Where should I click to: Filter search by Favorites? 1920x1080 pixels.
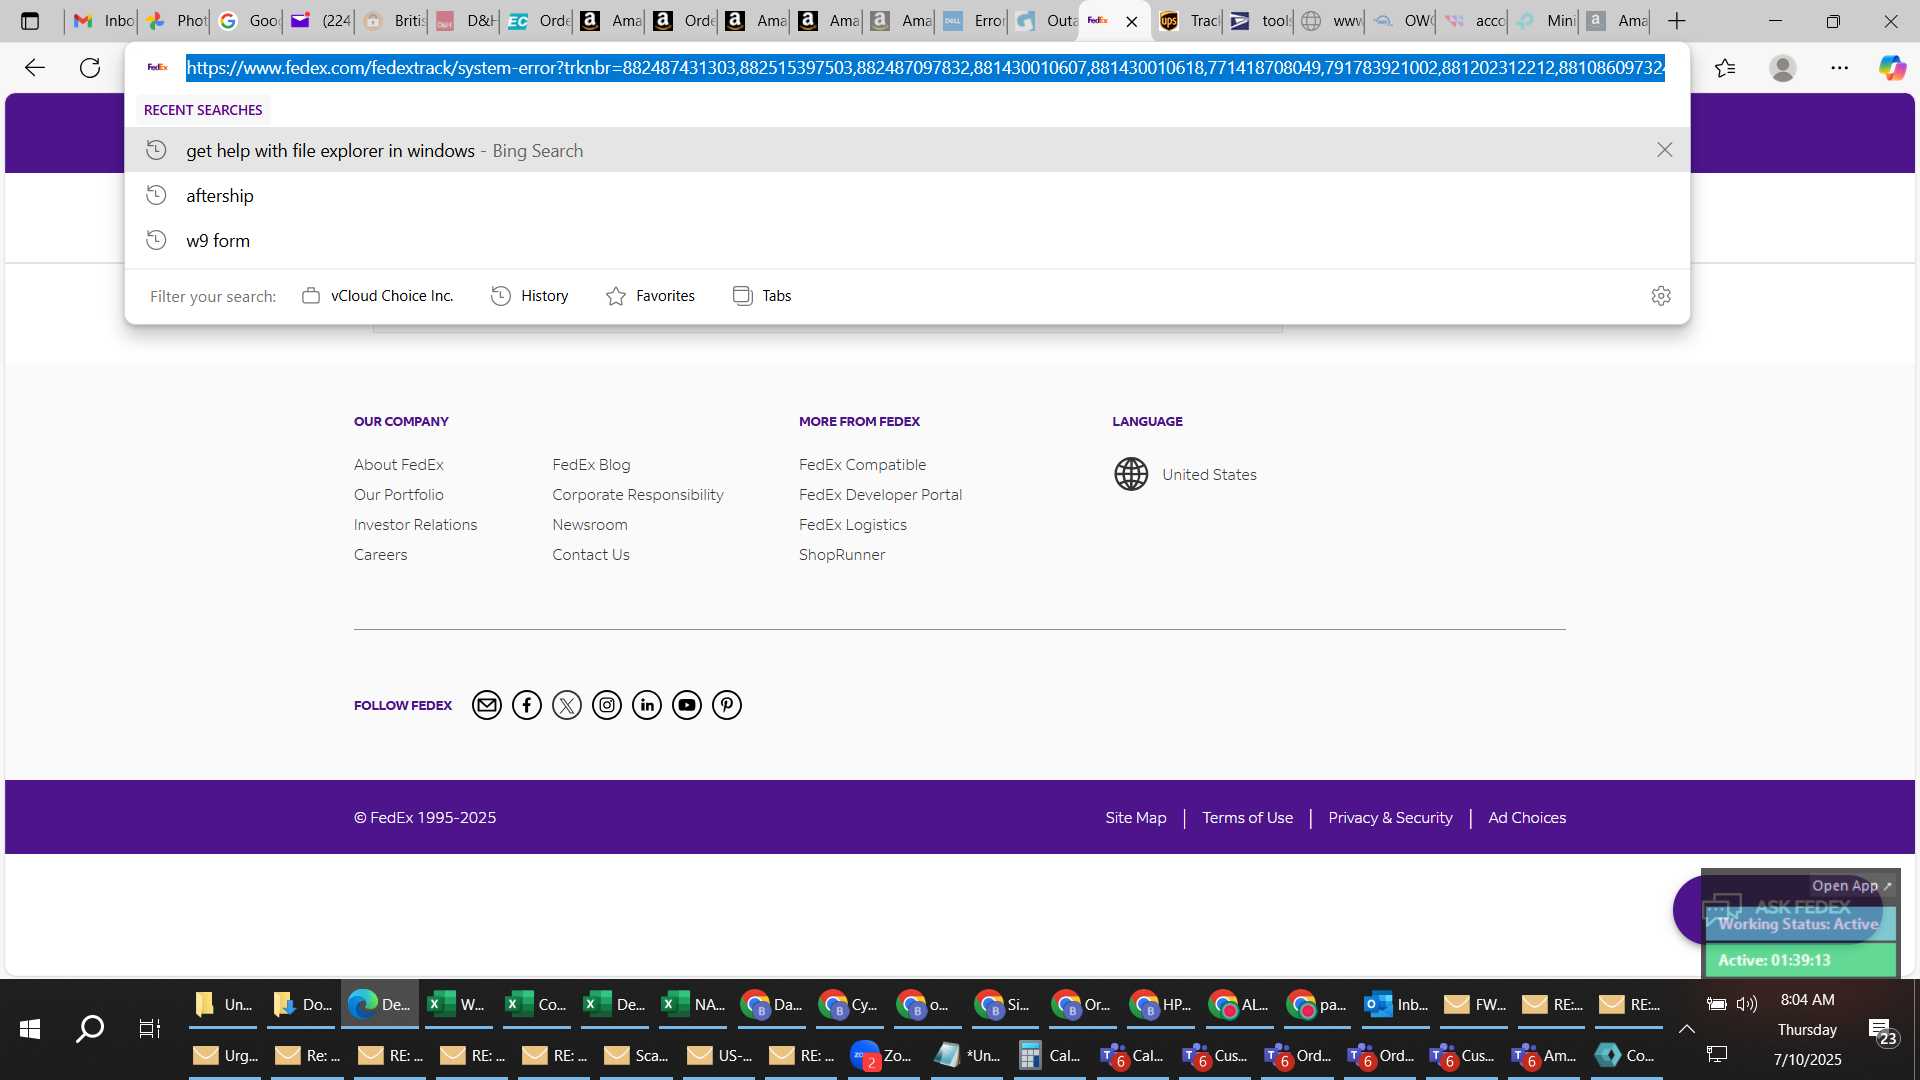click(x=650, y=296)
